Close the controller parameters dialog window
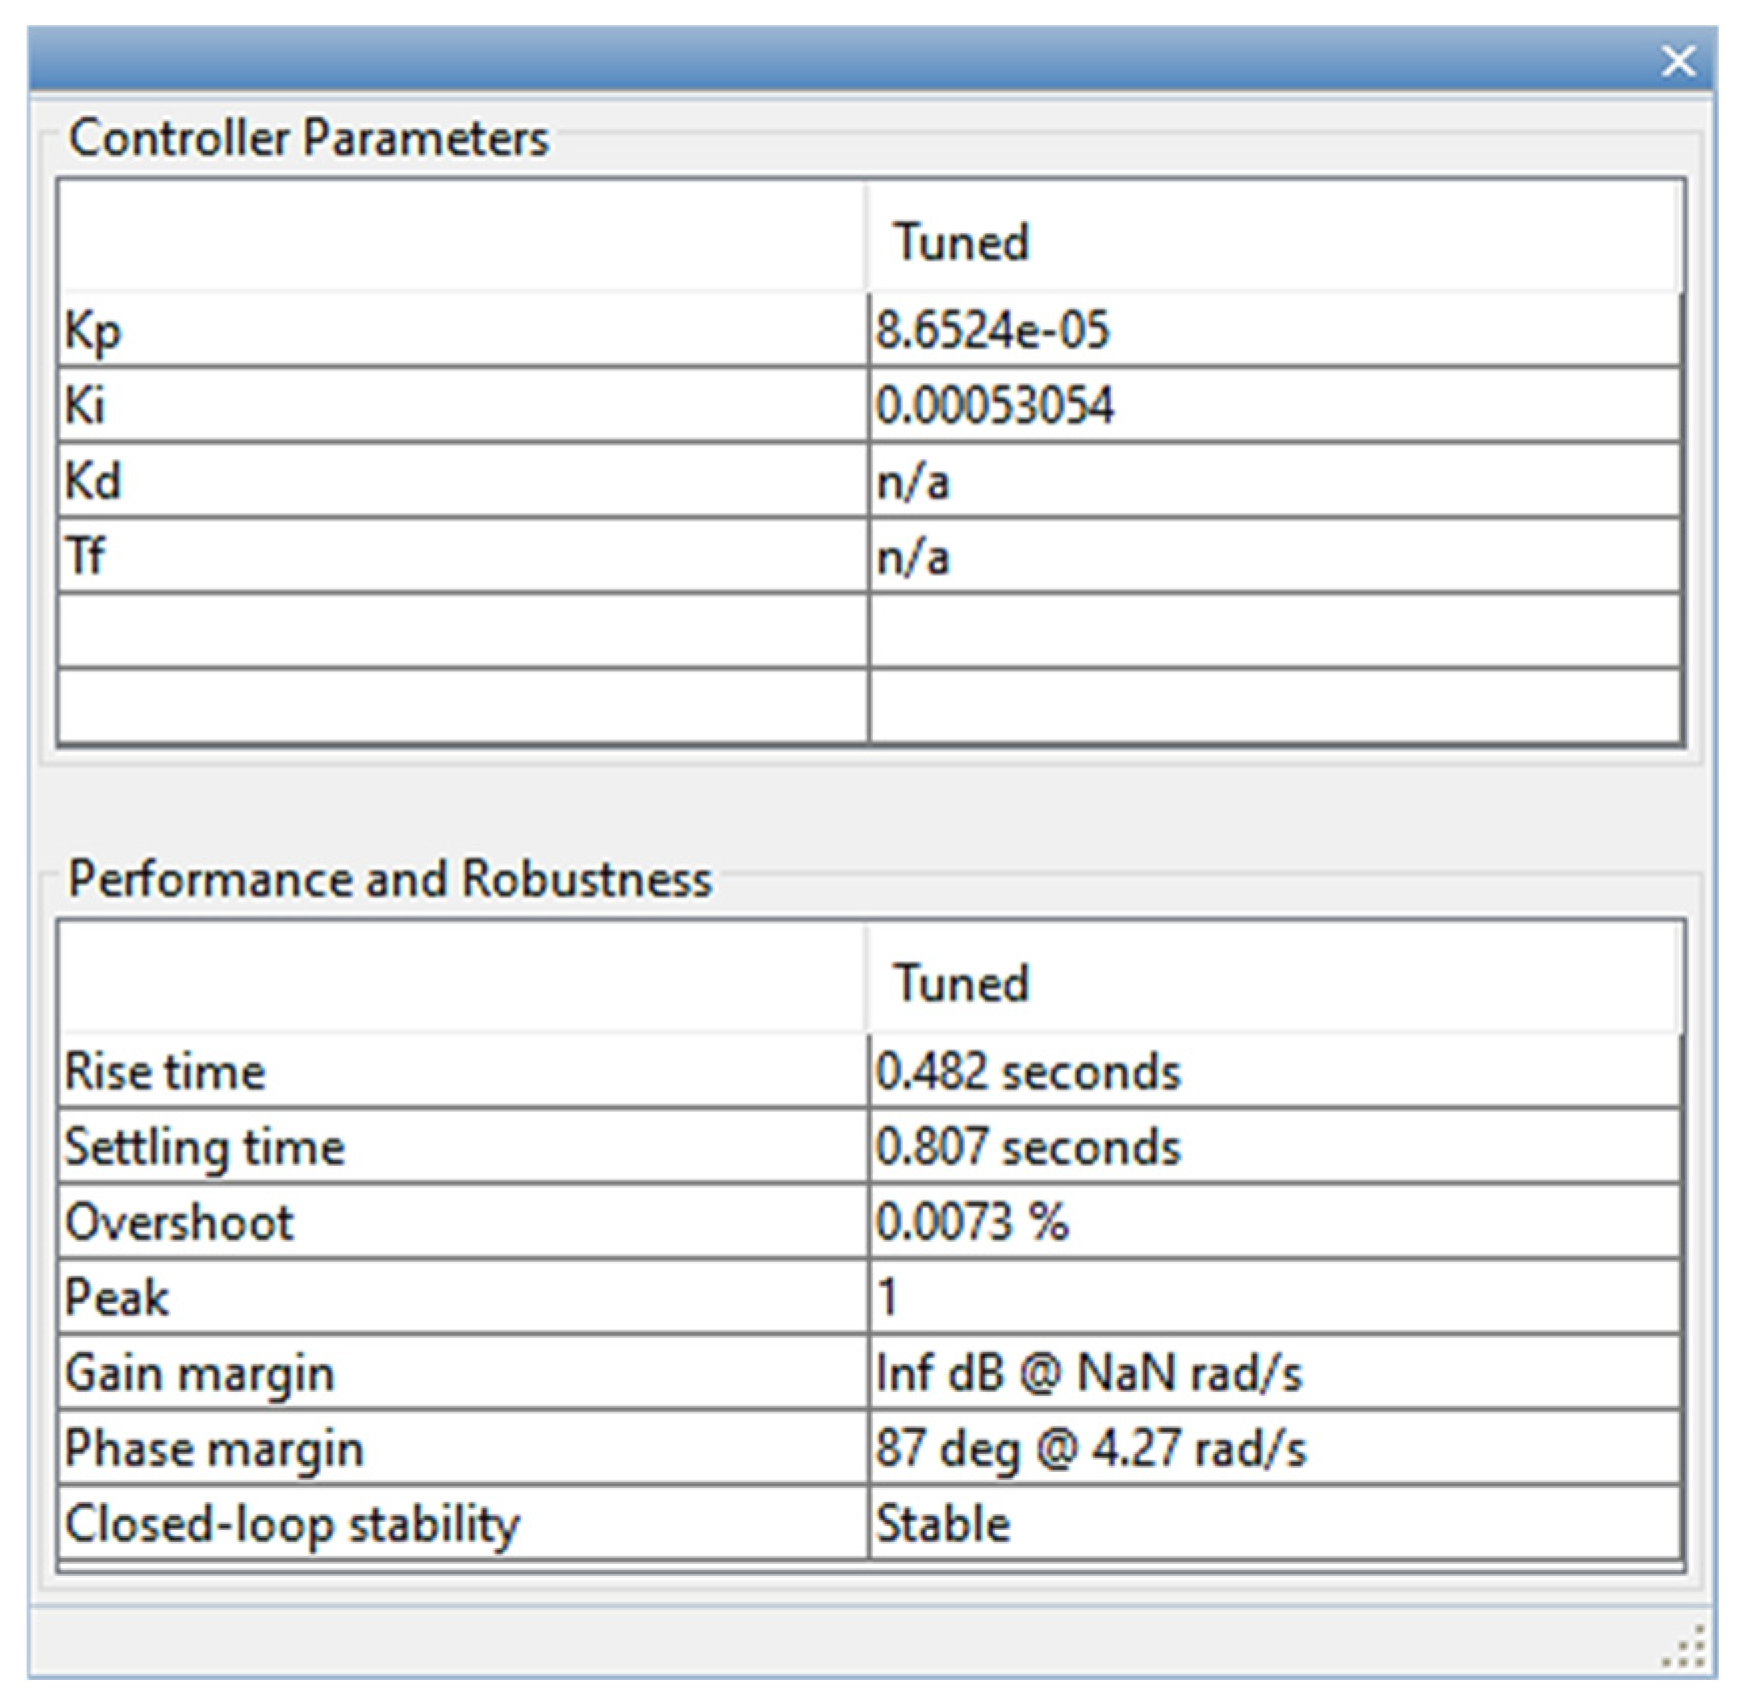The width and height of the screenshot is (1748, 1704). point(1678,62)
